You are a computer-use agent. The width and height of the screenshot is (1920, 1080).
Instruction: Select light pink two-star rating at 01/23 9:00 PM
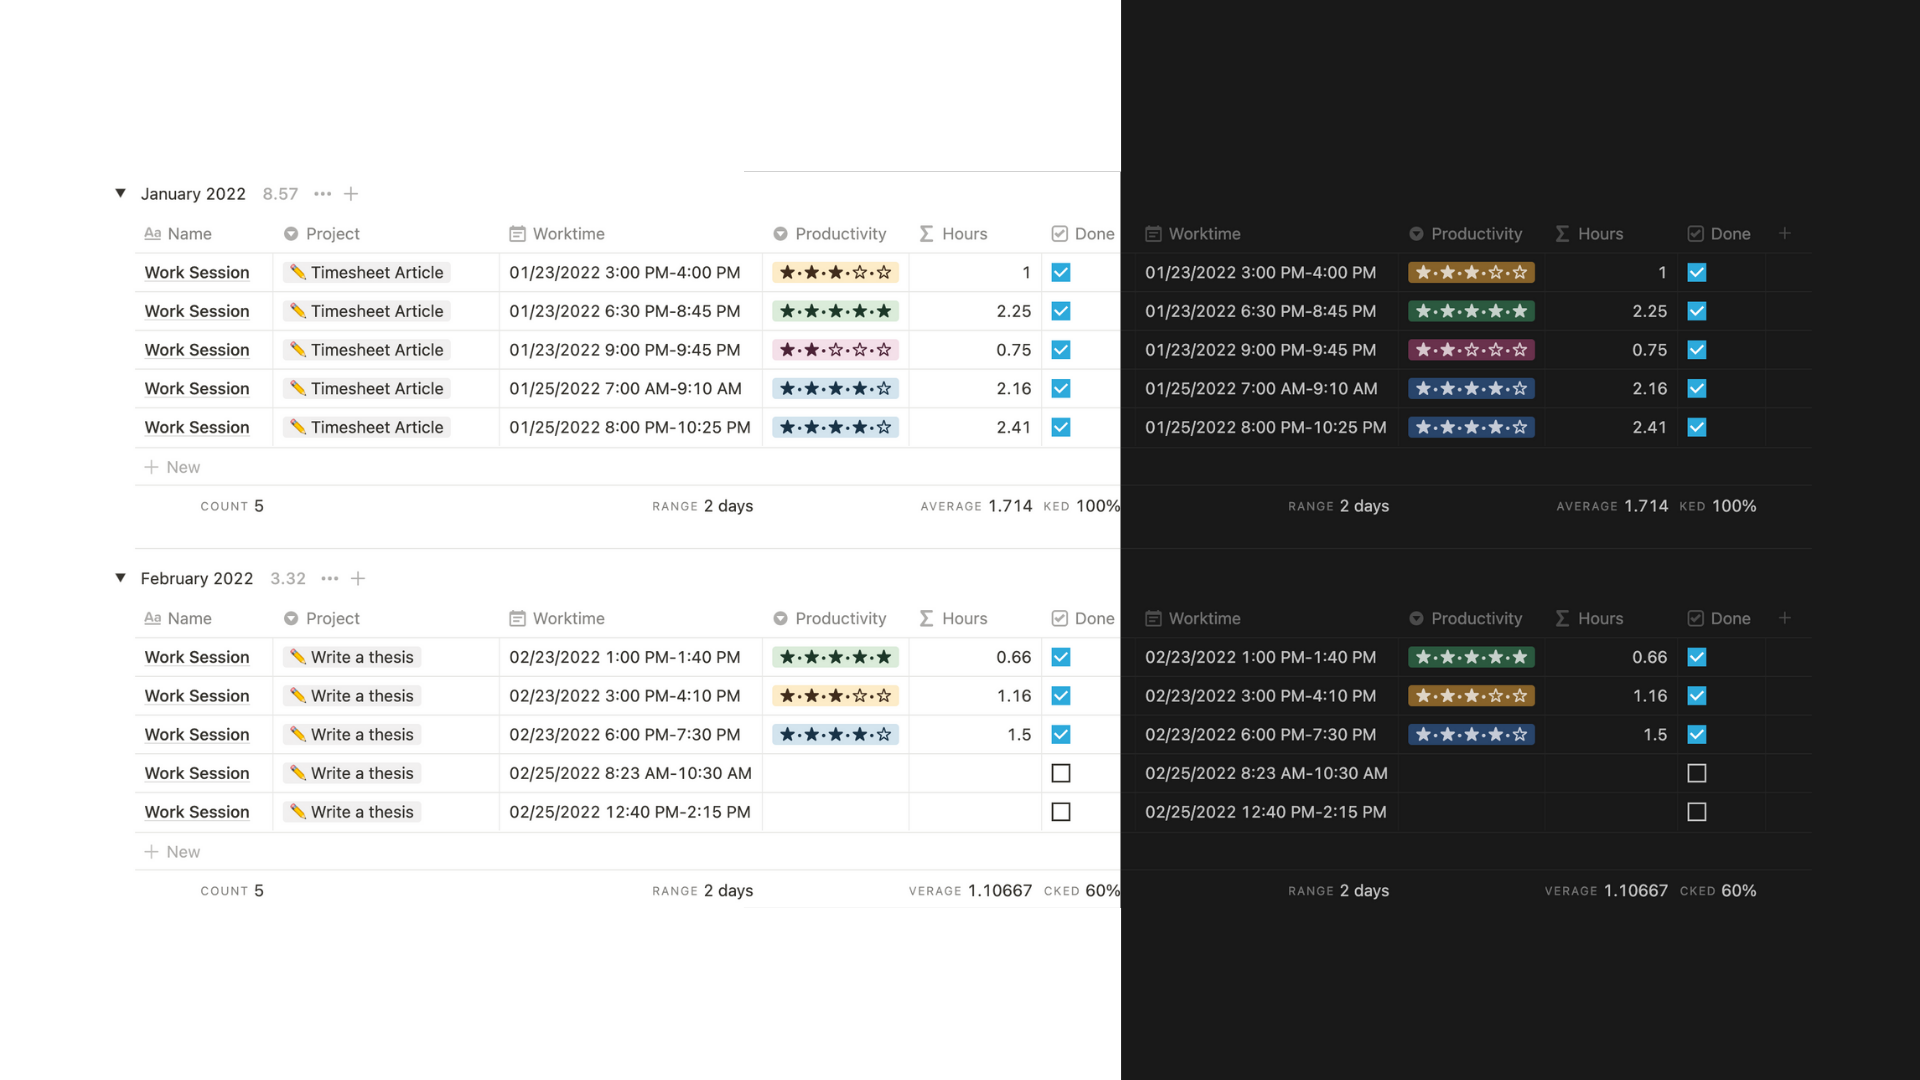(835, 350)
